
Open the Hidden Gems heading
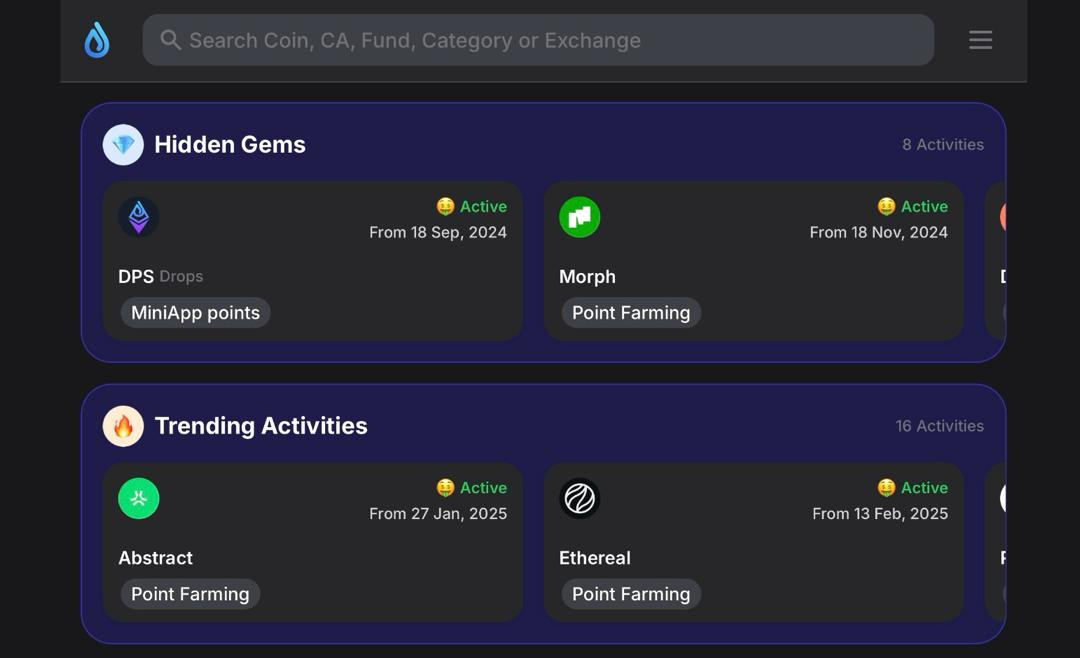tap(230, 145)
